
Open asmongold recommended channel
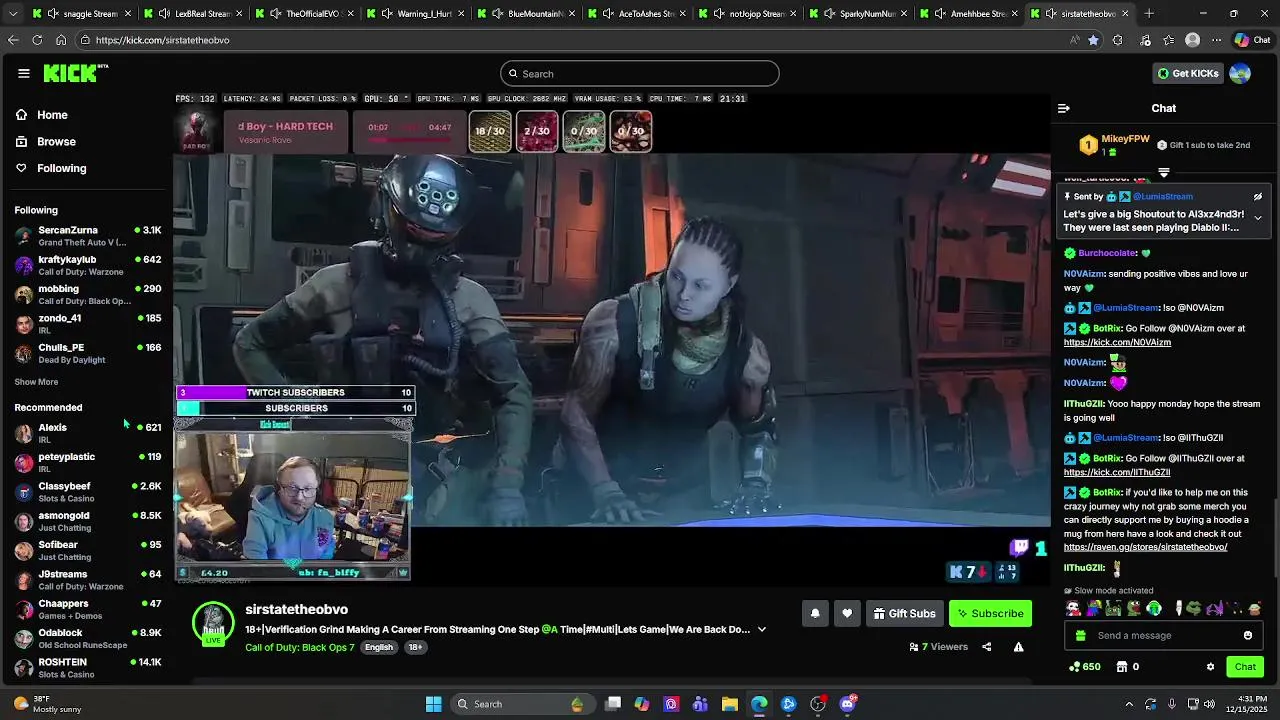tap(88, 521)
